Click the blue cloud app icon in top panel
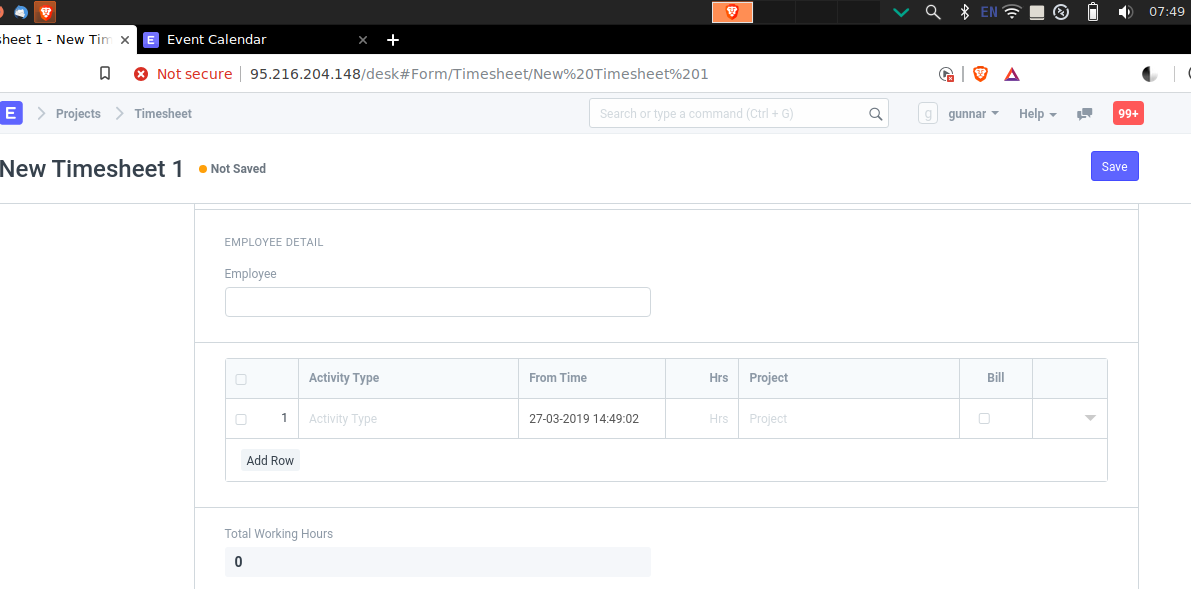Image resolution: width=1191 pixels, height=589 pixels. click(21, 12)
